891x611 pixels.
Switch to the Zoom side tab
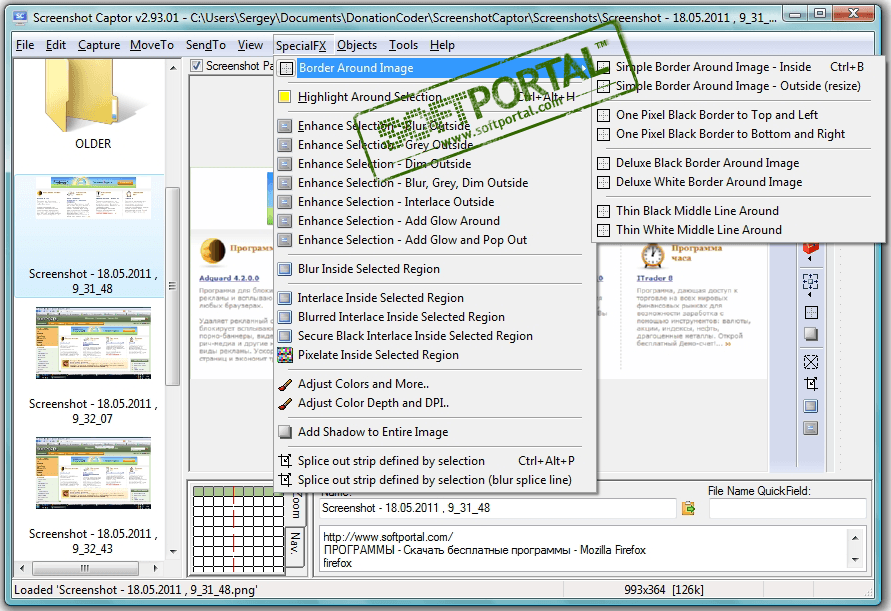(x=296, y=505)
